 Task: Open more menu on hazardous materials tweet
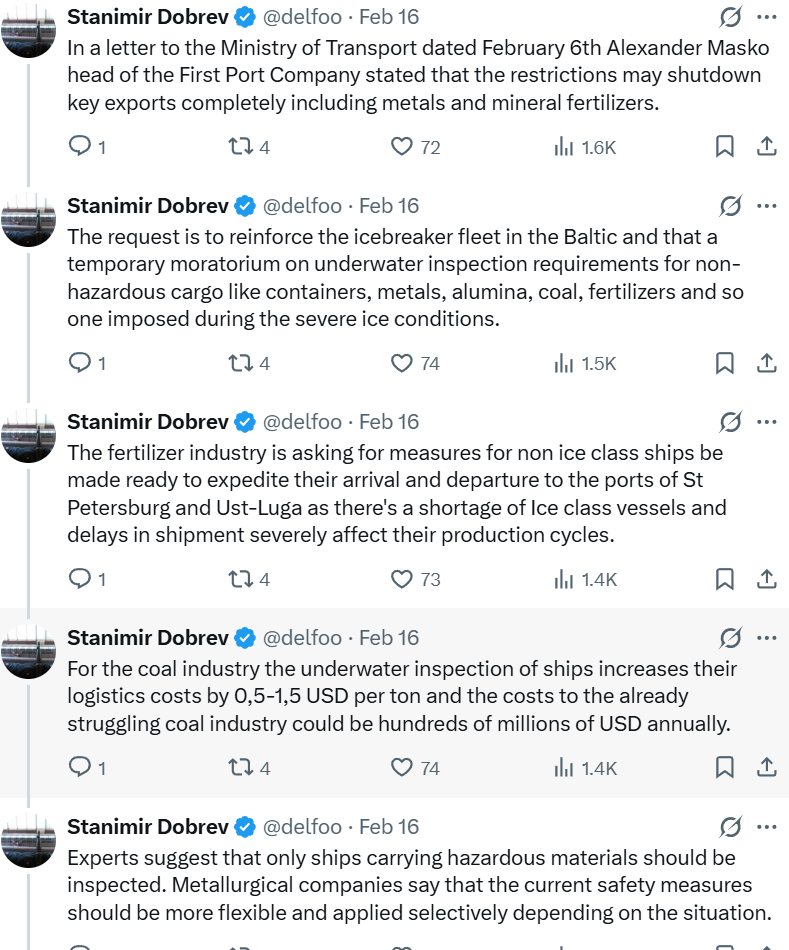pyautogui.click(x=766, y=827)
